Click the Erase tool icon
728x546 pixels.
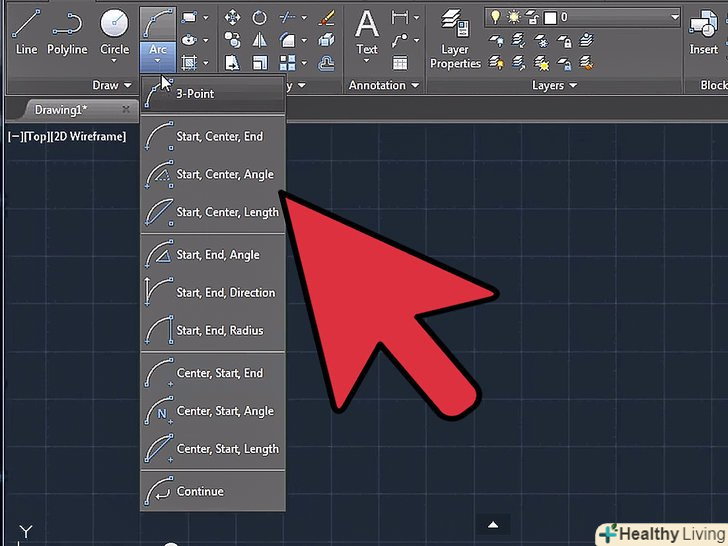327,18
